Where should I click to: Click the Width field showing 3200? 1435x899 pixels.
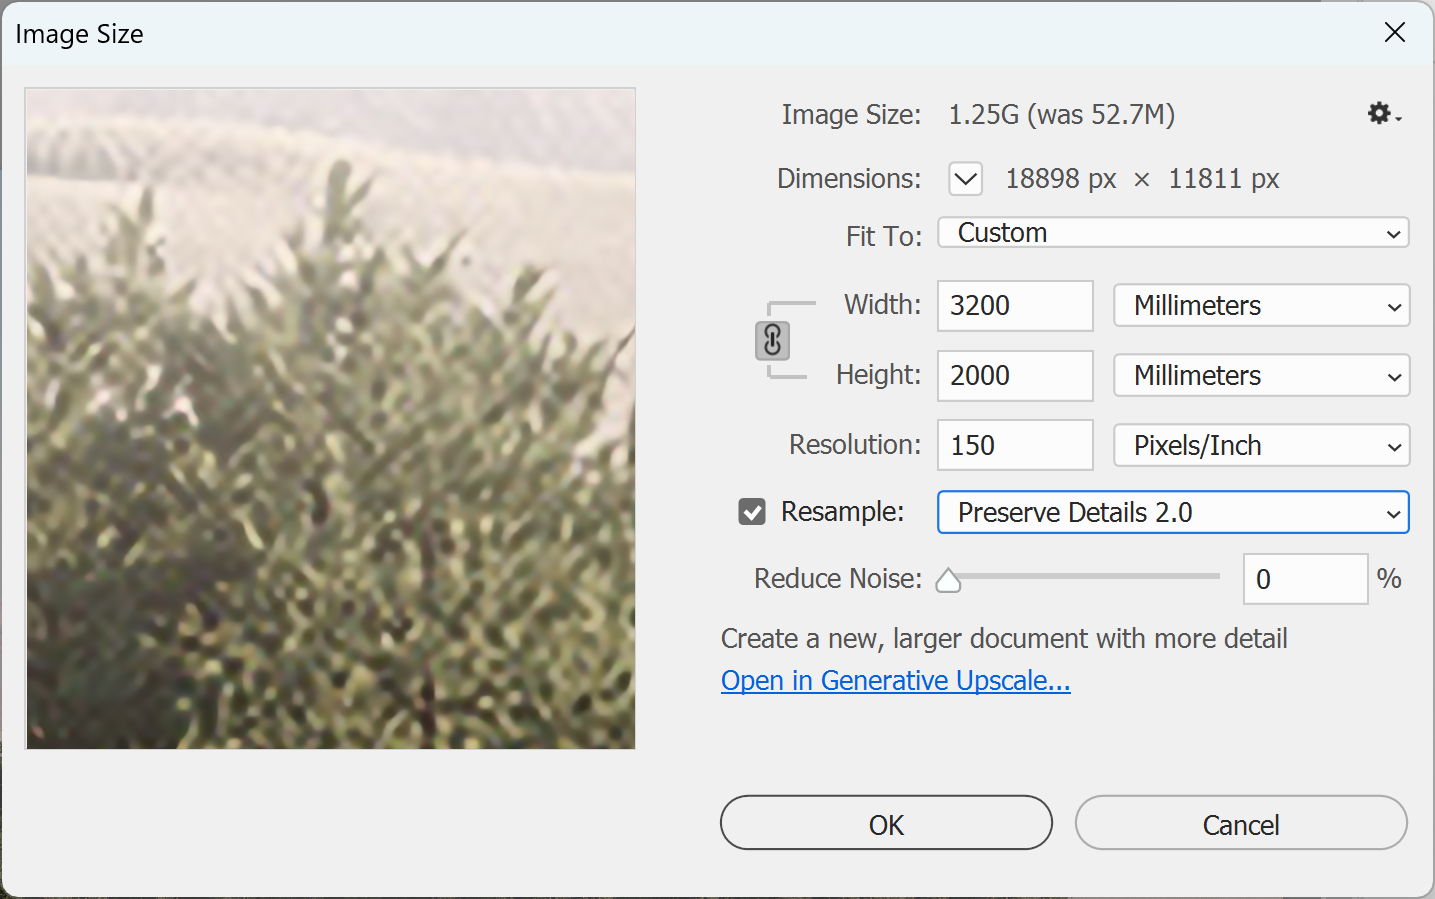(1015, 306)
